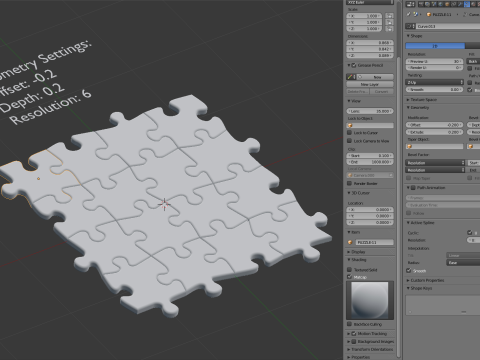Click the object icon in Bevel Object field
This screenshot has height=360, width=480.
pyautogui.click(x=470, y=146)
